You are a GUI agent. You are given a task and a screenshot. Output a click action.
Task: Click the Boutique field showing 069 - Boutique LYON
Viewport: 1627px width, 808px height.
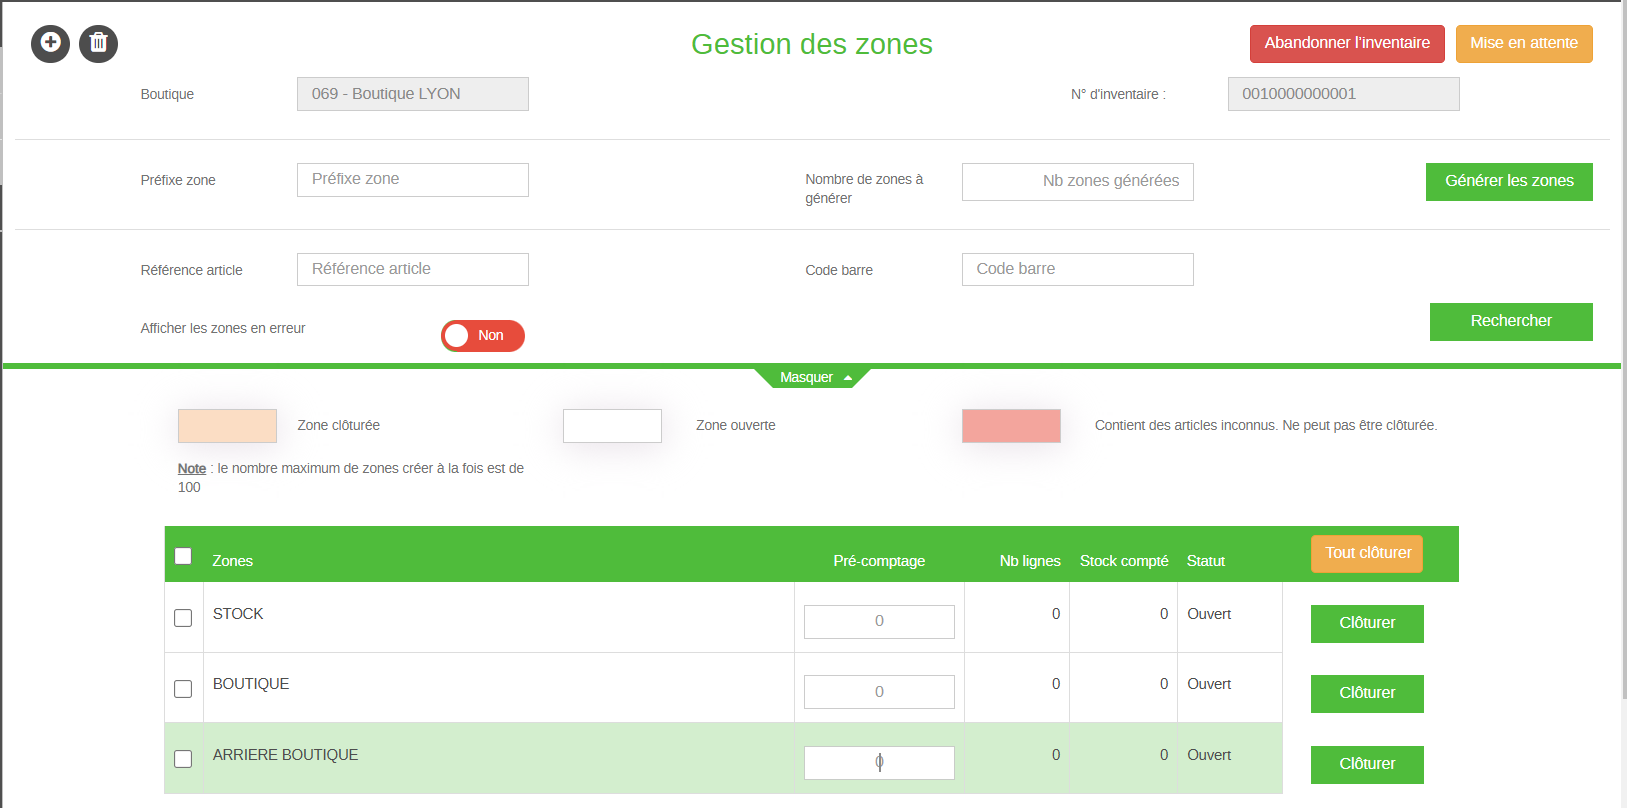click(413, 94)
